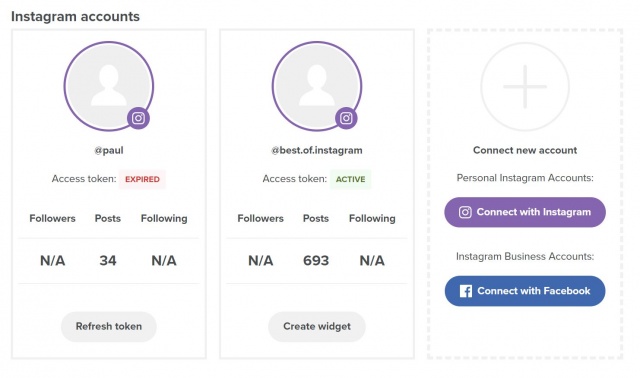This screenshot has width=640, height=378.
Task: Click the Following label on @best.of.instagram's card
Action: point(372,219)
